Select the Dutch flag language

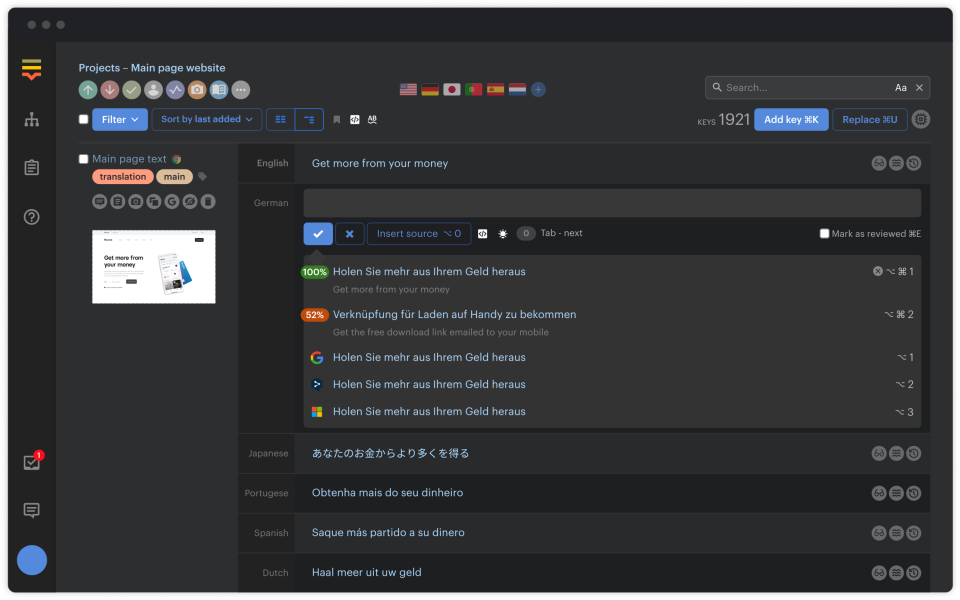point(517,89)
